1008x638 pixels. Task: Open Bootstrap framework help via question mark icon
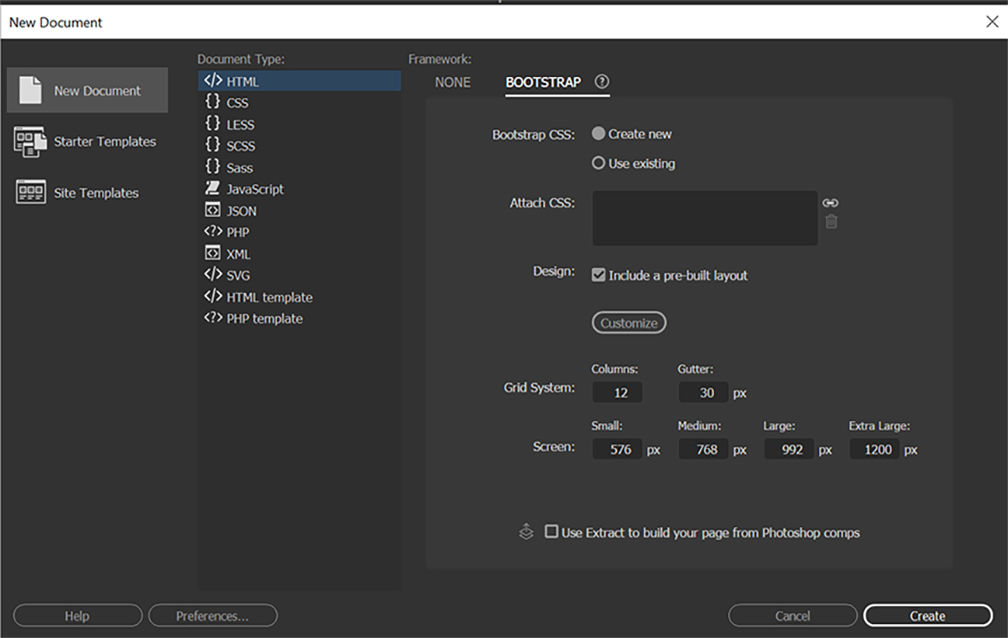pyautogui.click(x=601, y=82)
